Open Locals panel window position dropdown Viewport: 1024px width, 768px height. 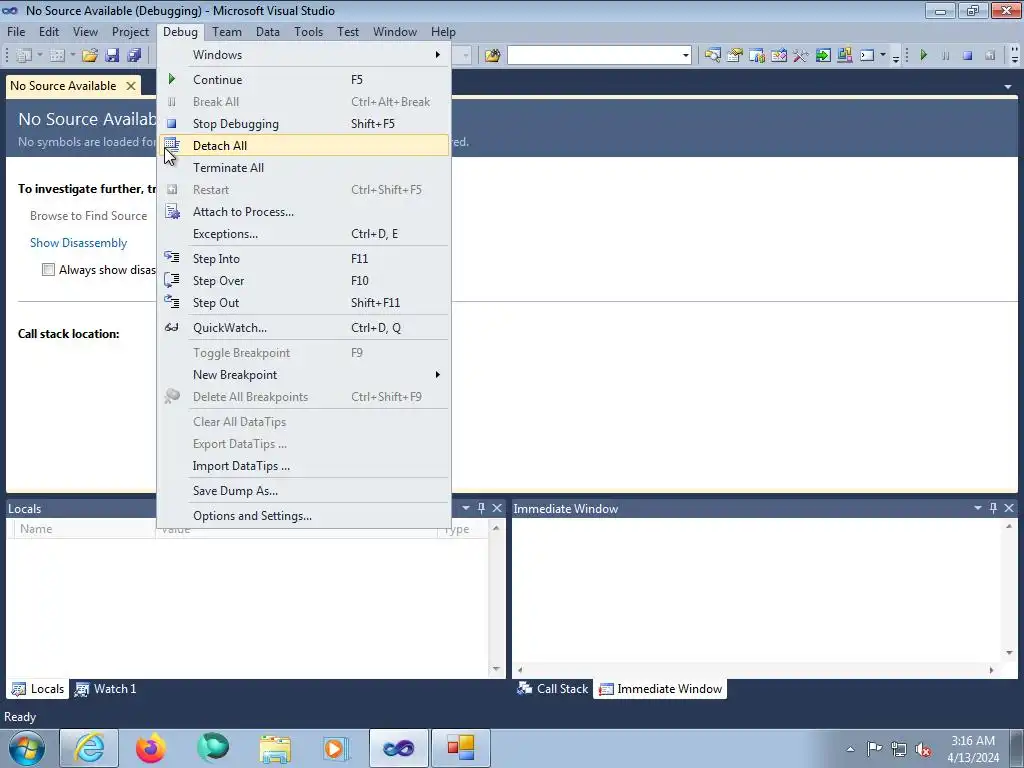[x=466, y=508]
